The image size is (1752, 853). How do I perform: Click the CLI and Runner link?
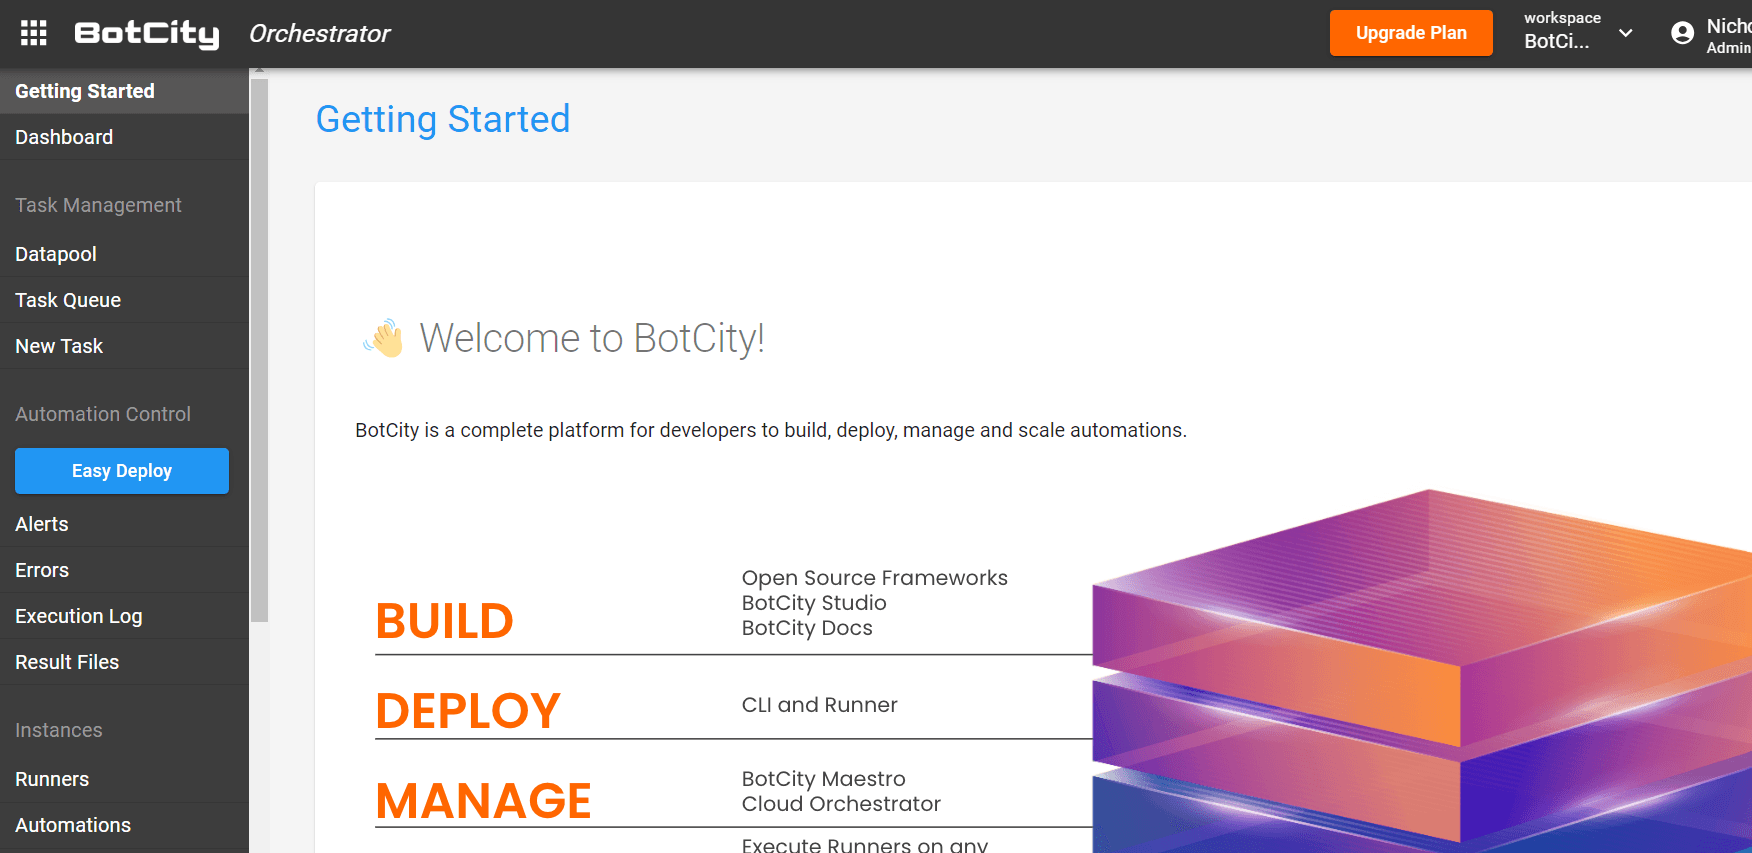pos(819,705)
